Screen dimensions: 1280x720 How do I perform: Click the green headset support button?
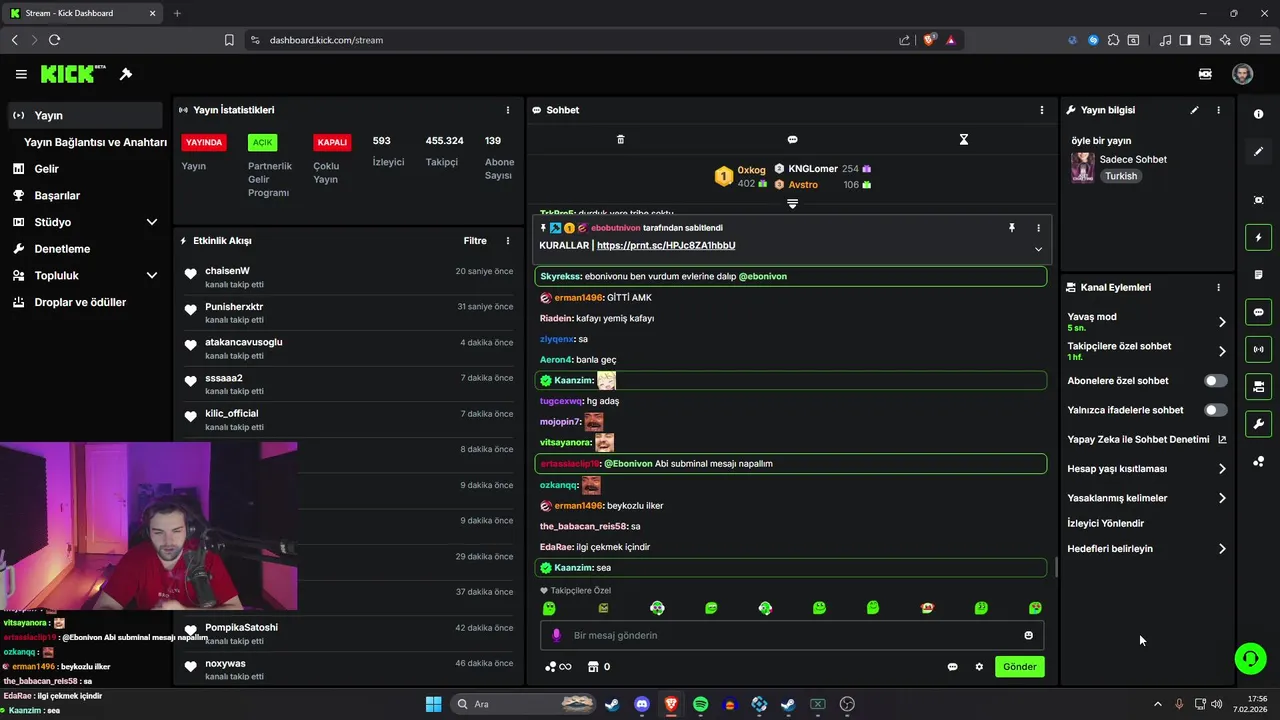point(1251,658)
